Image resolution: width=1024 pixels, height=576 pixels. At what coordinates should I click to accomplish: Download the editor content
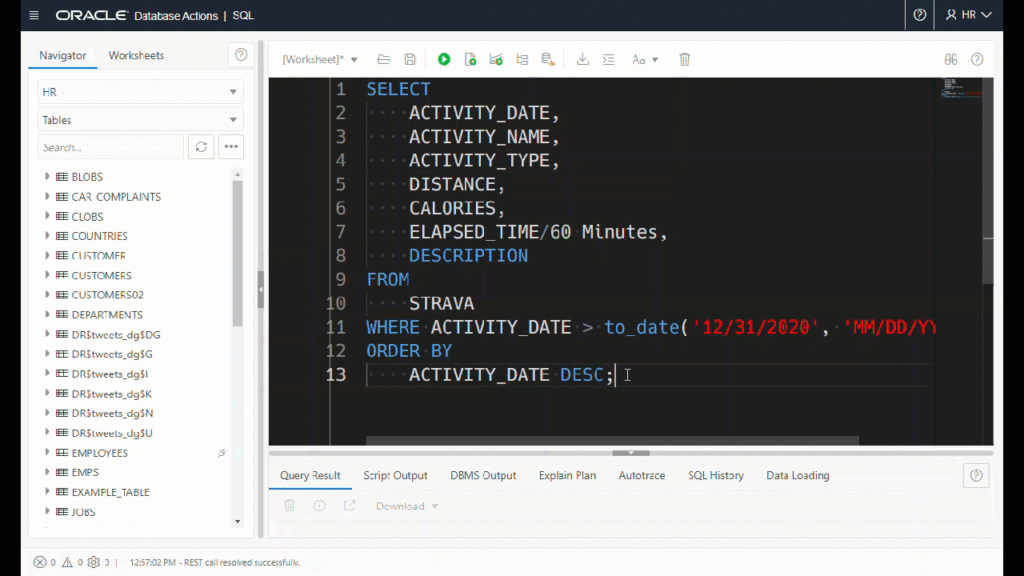[x=583, y=60]
